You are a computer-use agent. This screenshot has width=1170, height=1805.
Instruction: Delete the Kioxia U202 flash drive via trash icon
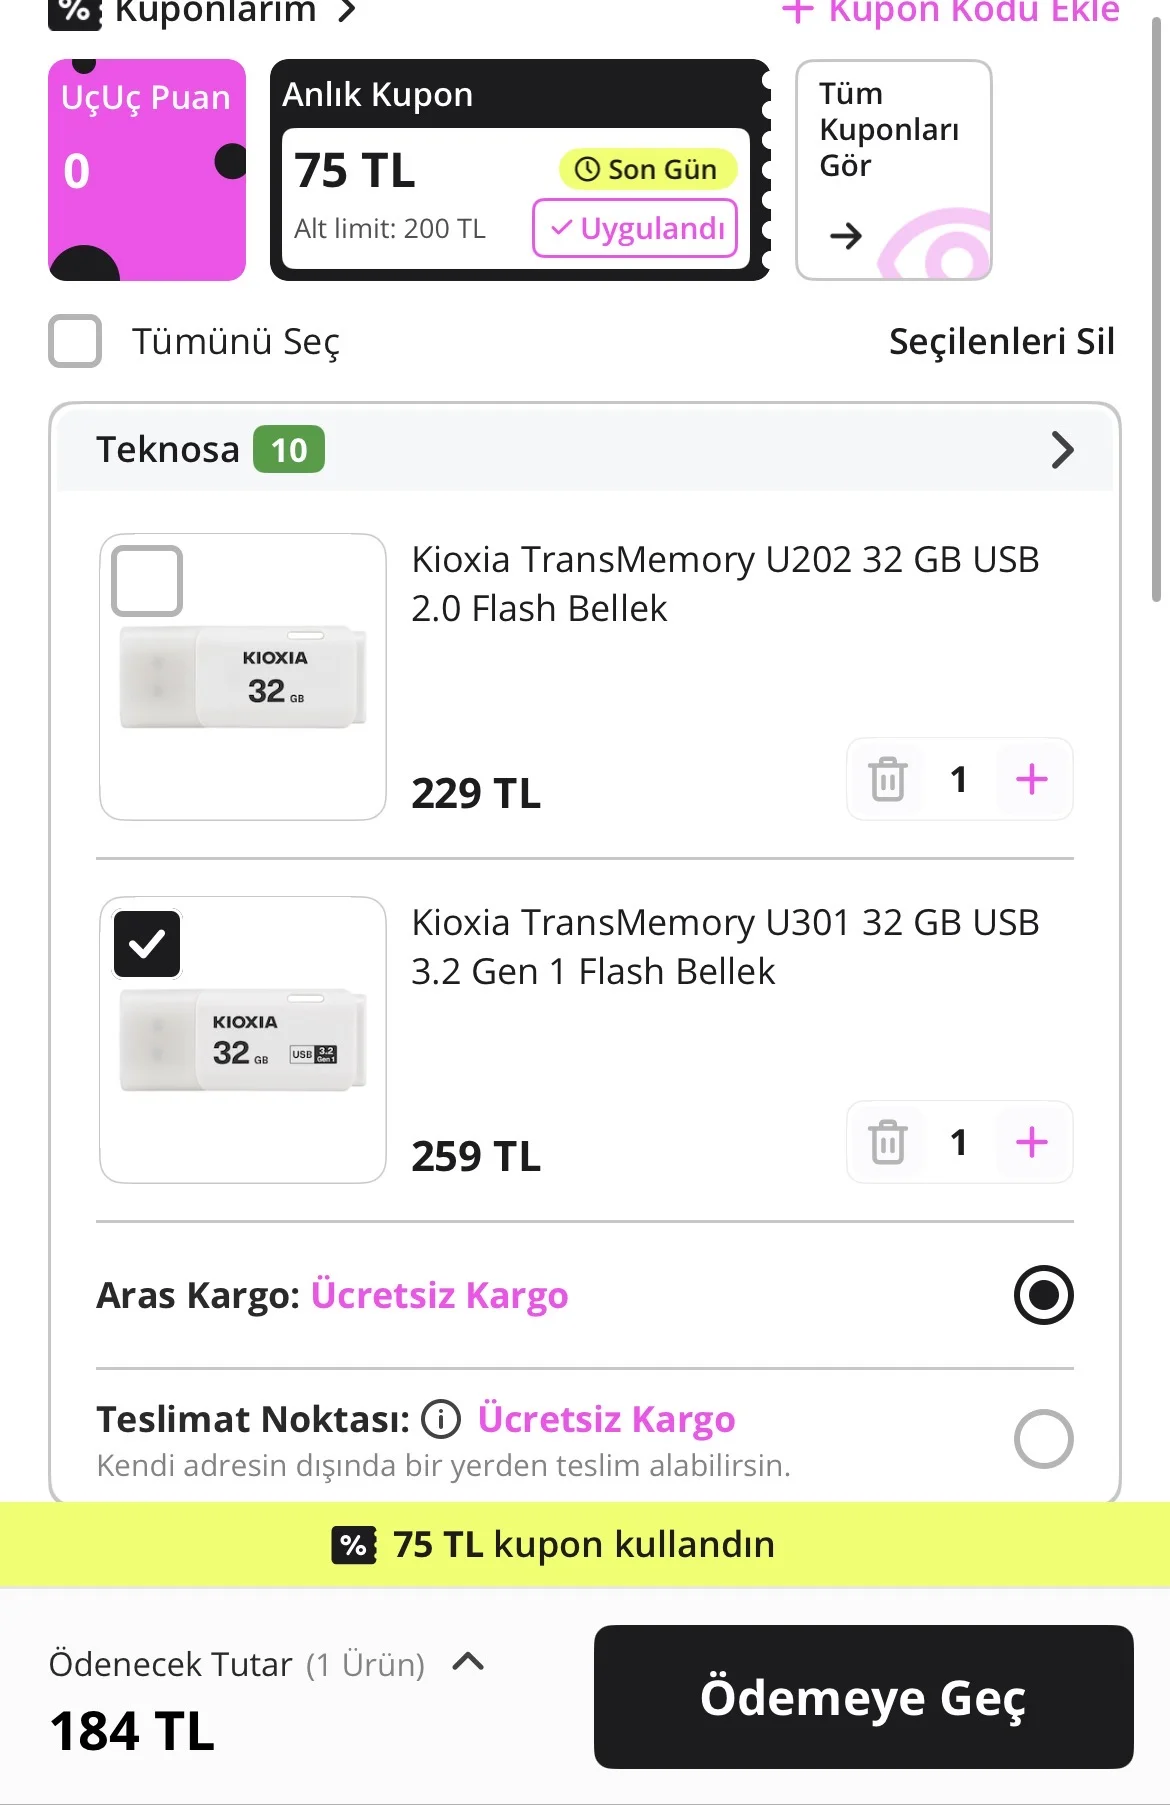tap(887, 780)
